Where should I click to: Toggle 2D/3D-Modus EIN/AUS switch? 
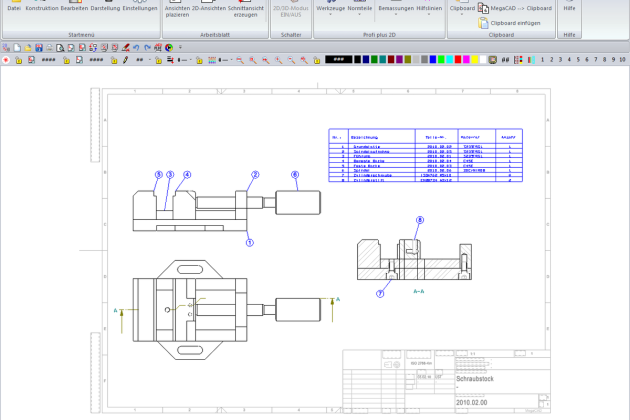[291, 11]
